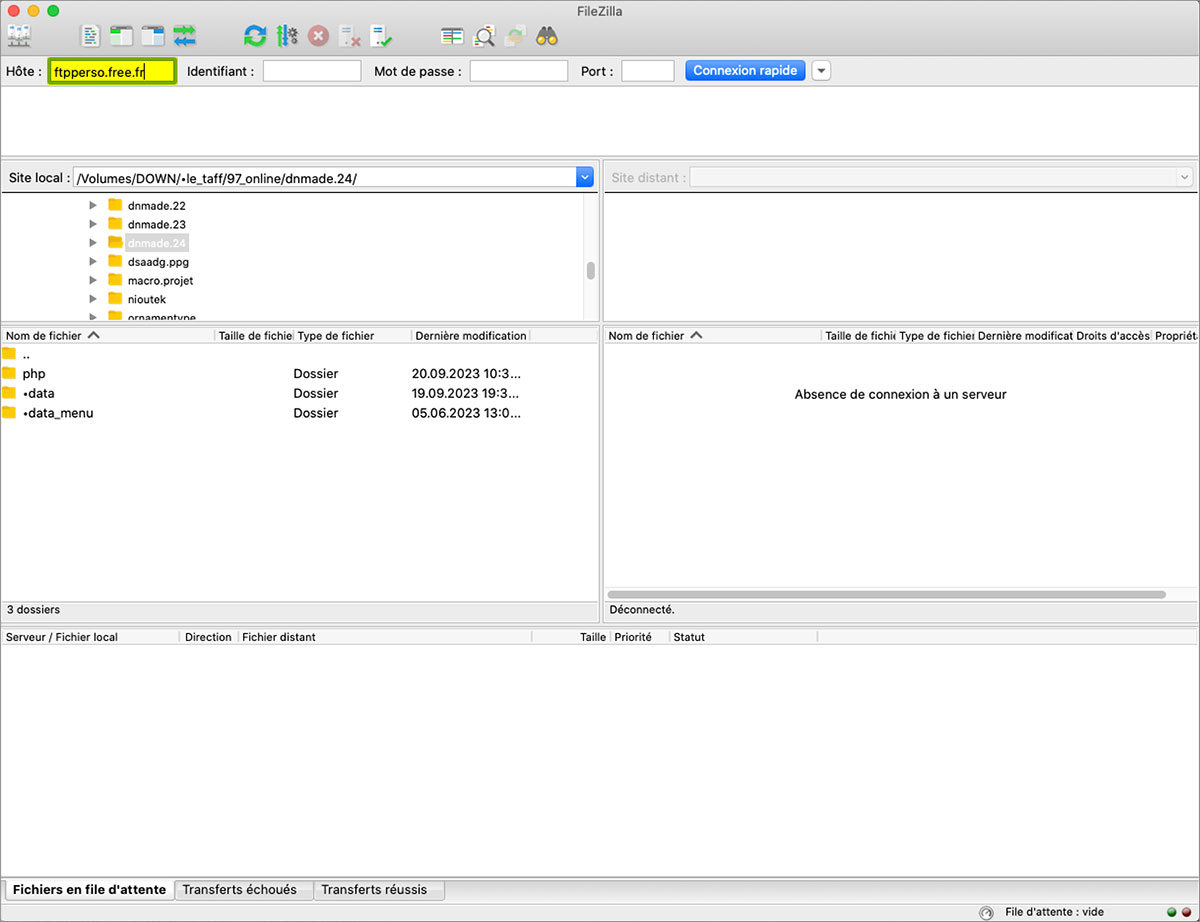Toggle local directory tree view icon
The width and height of the screenshot is (1200, 922).
[122, 37]
